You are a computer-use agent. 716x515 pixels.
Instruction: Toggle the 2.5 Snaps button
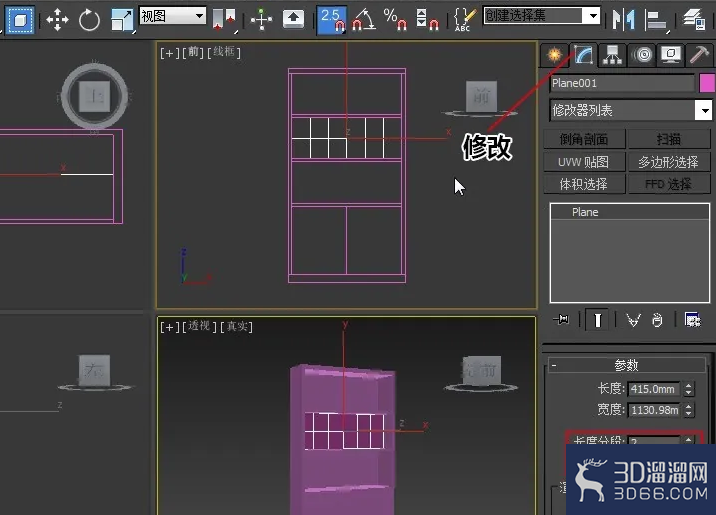click(x=332, y=20)
